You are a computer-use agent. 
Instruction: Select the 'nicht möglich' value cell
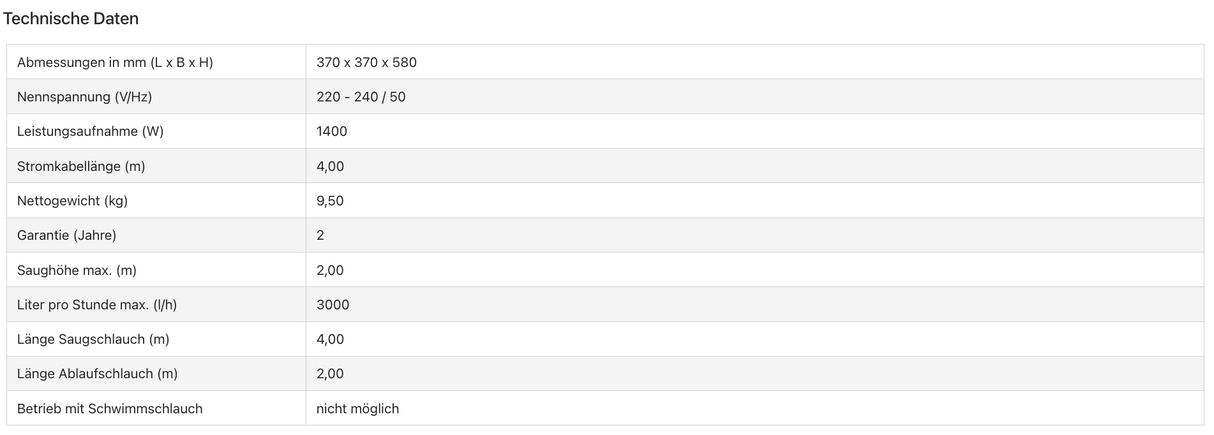pyautogui.click(x=358, y=408)
